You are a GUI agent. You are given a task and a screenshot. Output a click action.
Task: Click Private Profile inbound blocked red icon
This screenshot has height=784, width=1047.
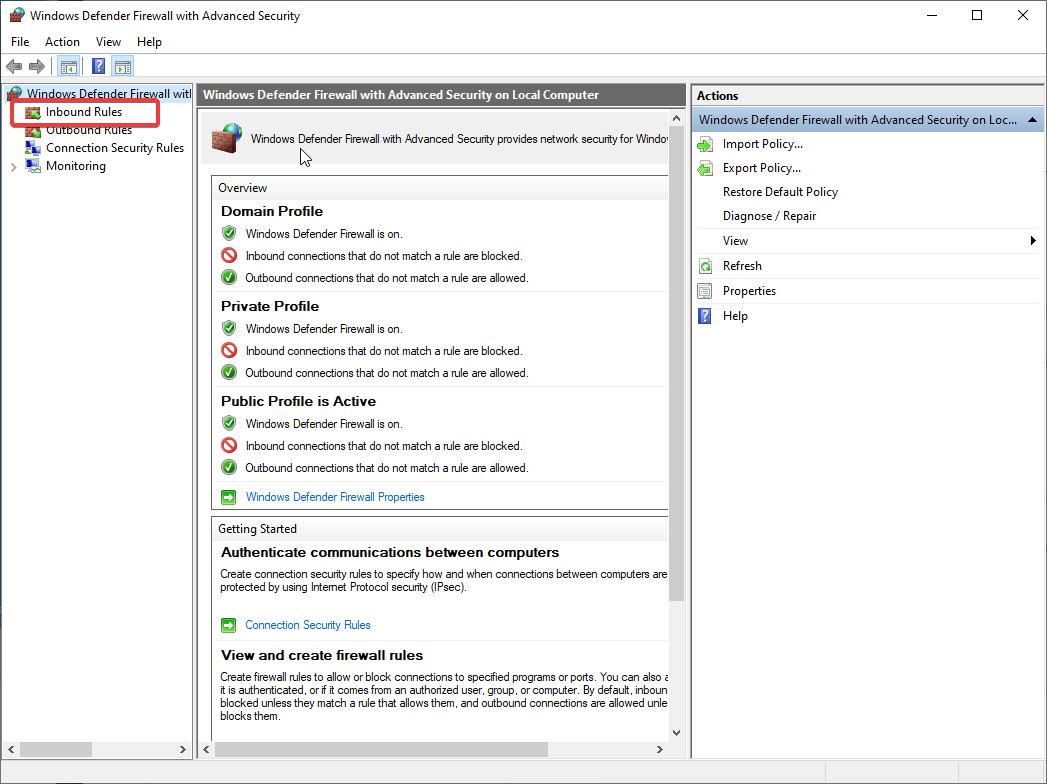point(229,351)
